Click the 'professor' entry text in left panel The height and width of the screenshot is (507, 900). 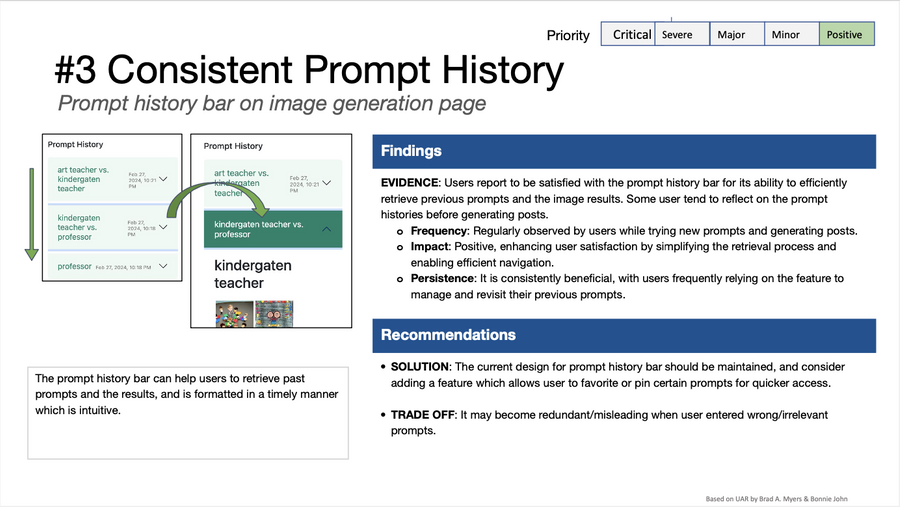[x=75, y=266]
